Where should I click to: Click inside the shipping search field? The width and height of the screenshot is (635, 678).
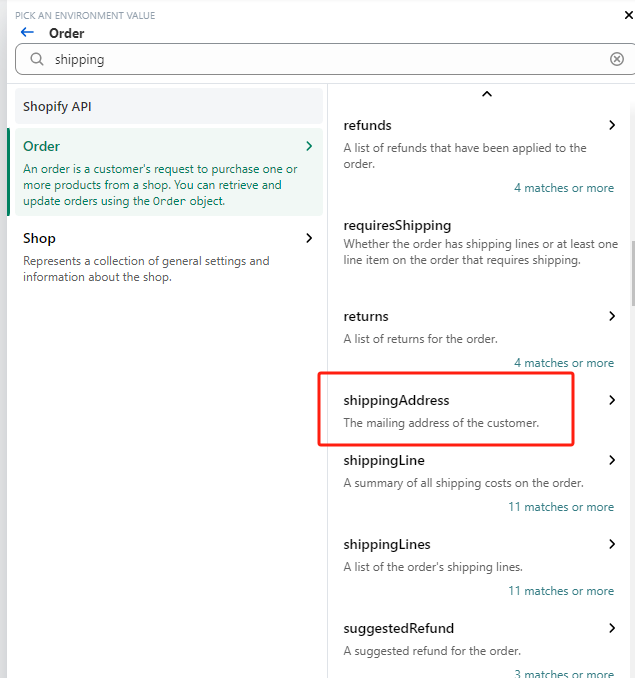[324, 59]
